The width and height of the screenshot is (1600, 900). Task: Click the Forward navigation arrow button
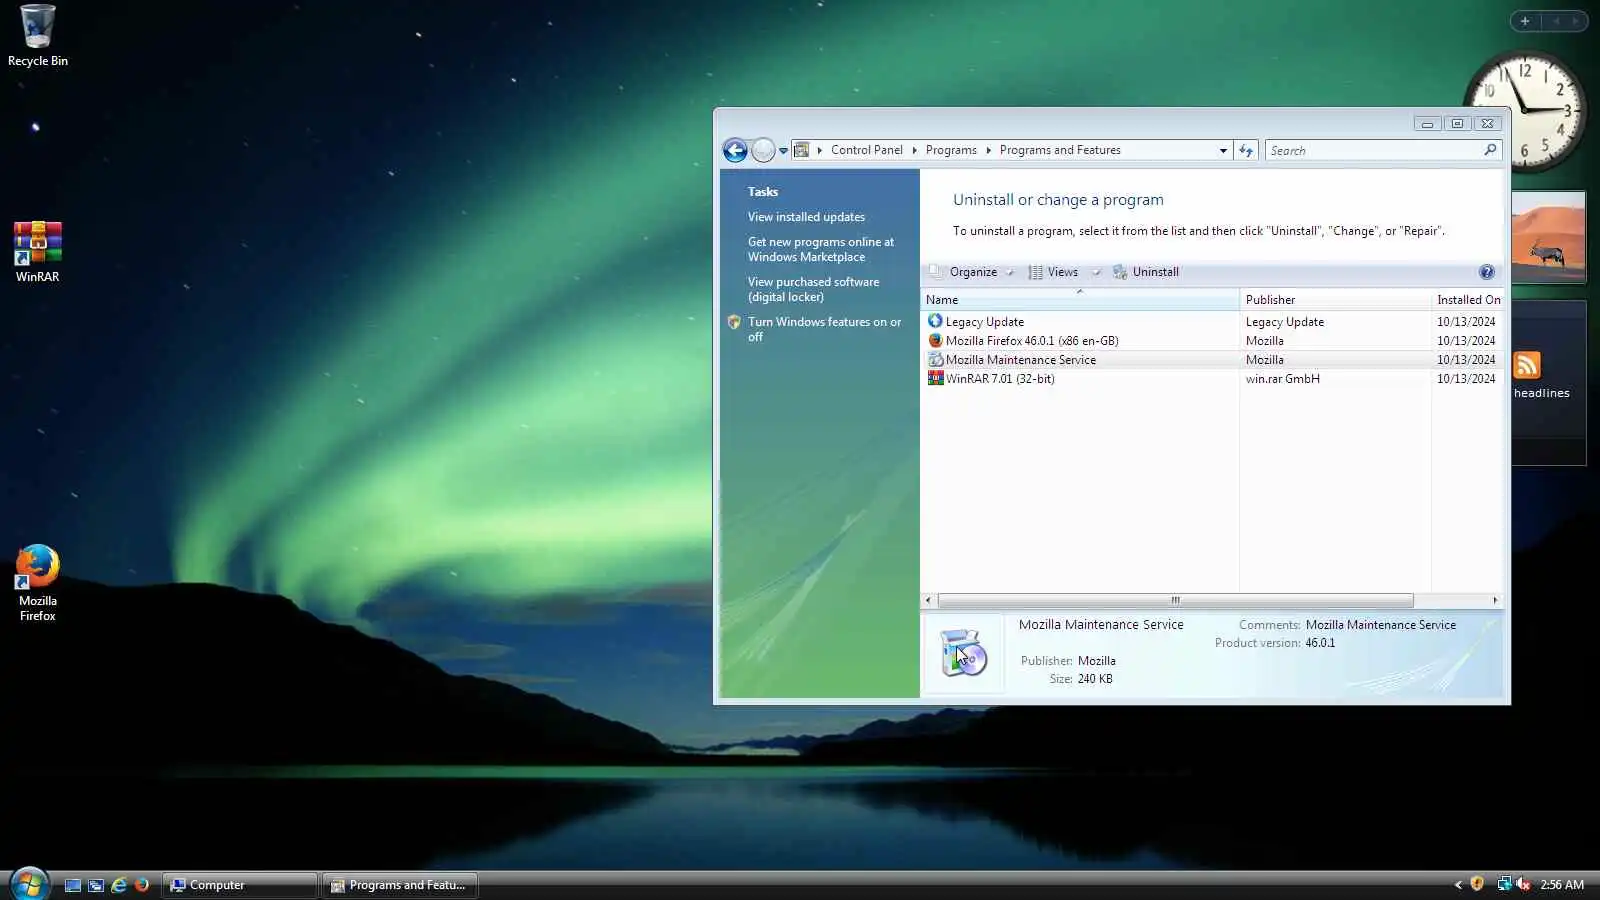tap(763, 150)
